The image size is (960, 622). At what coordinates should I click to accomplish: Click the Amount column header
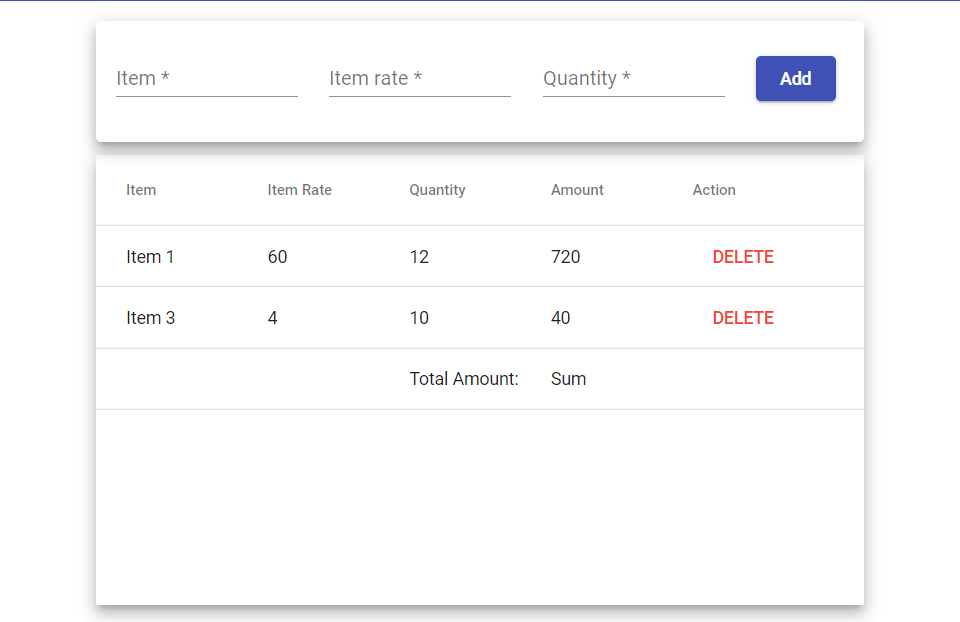pyautogui.click(x=577, y=190)
